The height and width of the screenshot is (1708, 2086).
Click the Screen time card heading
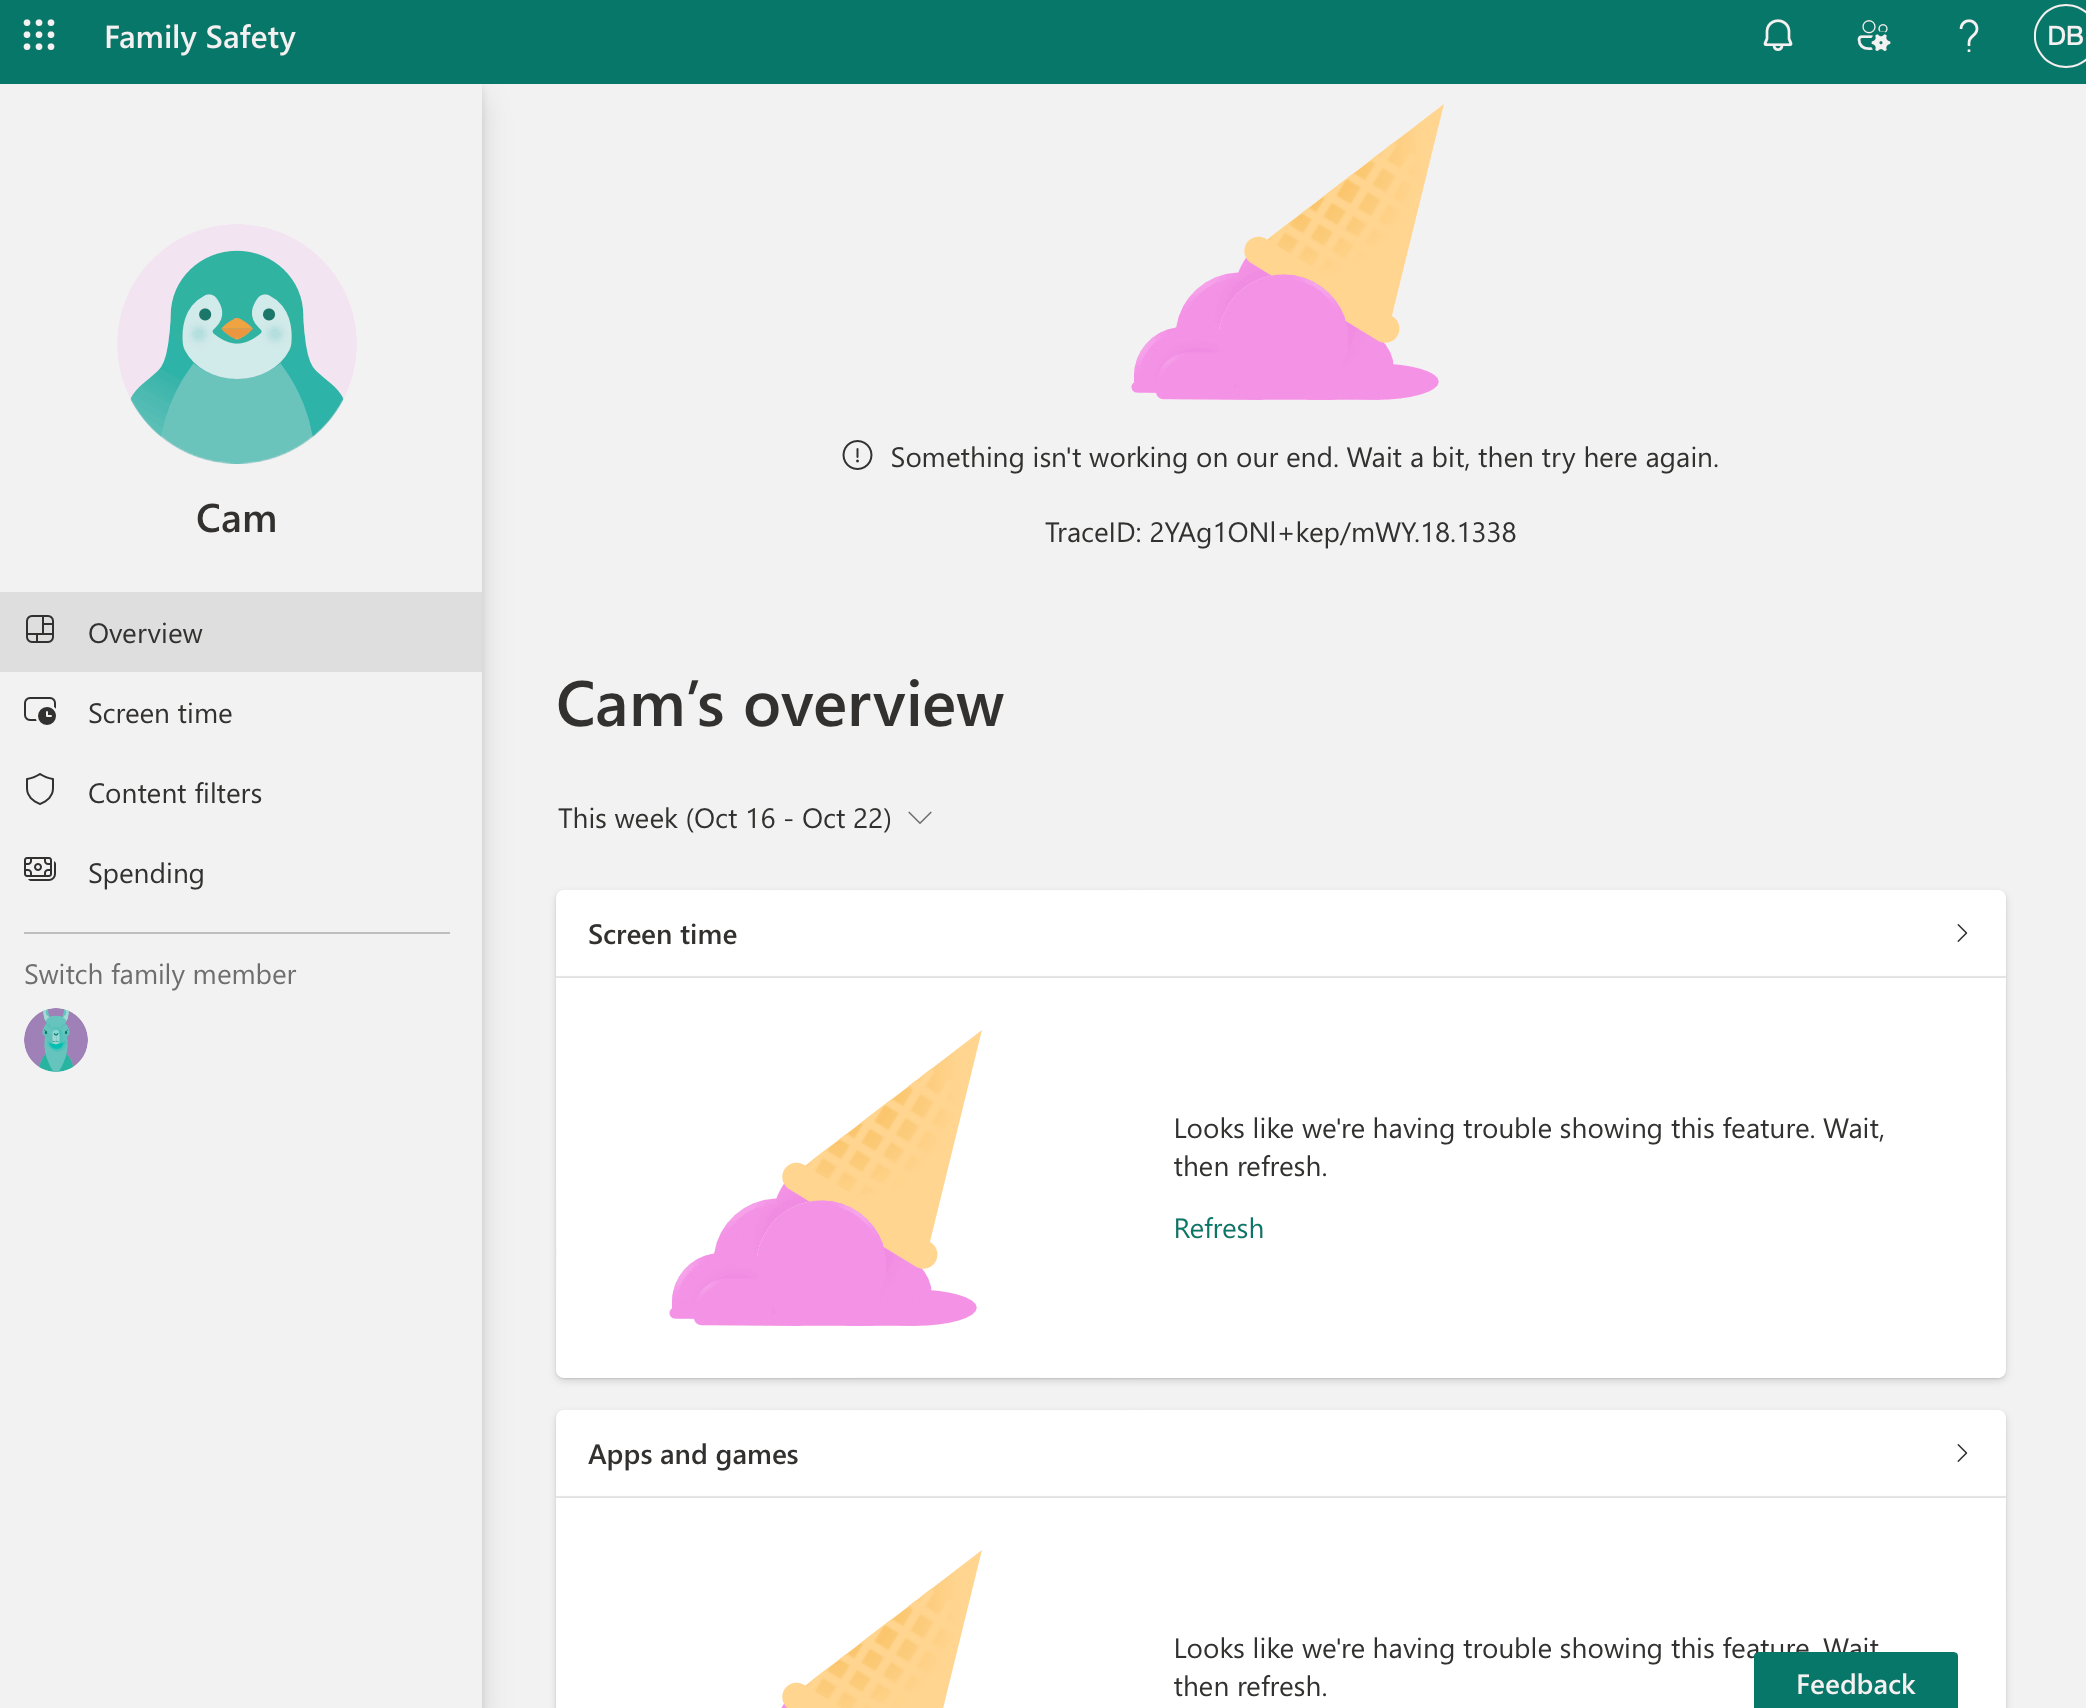662,934
